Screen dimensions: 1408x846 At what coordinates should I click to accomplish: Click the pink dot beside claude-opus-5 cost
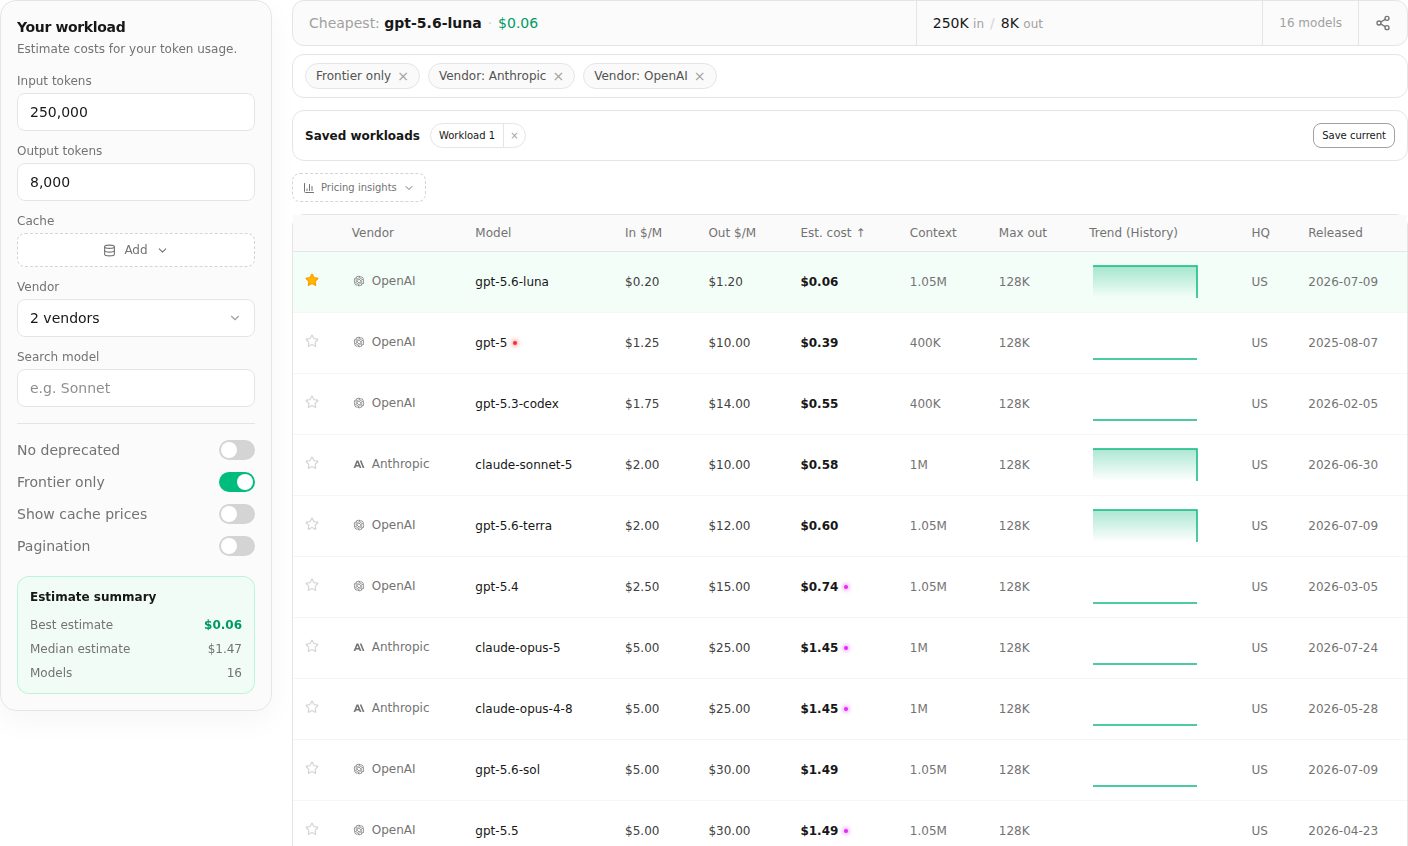[846, 648]
